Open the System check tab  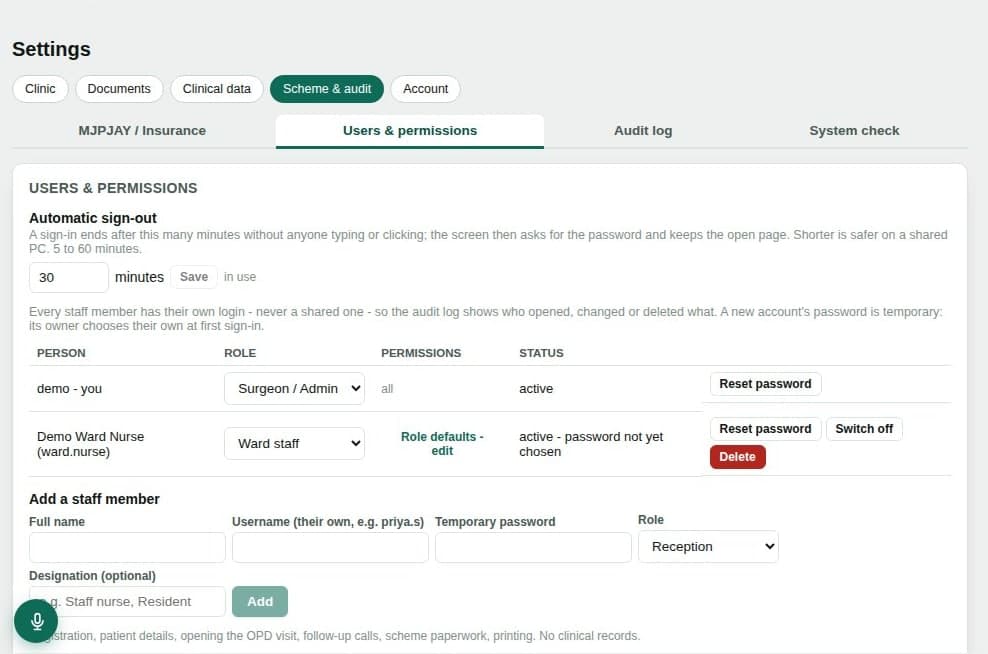tap(854, 131)
